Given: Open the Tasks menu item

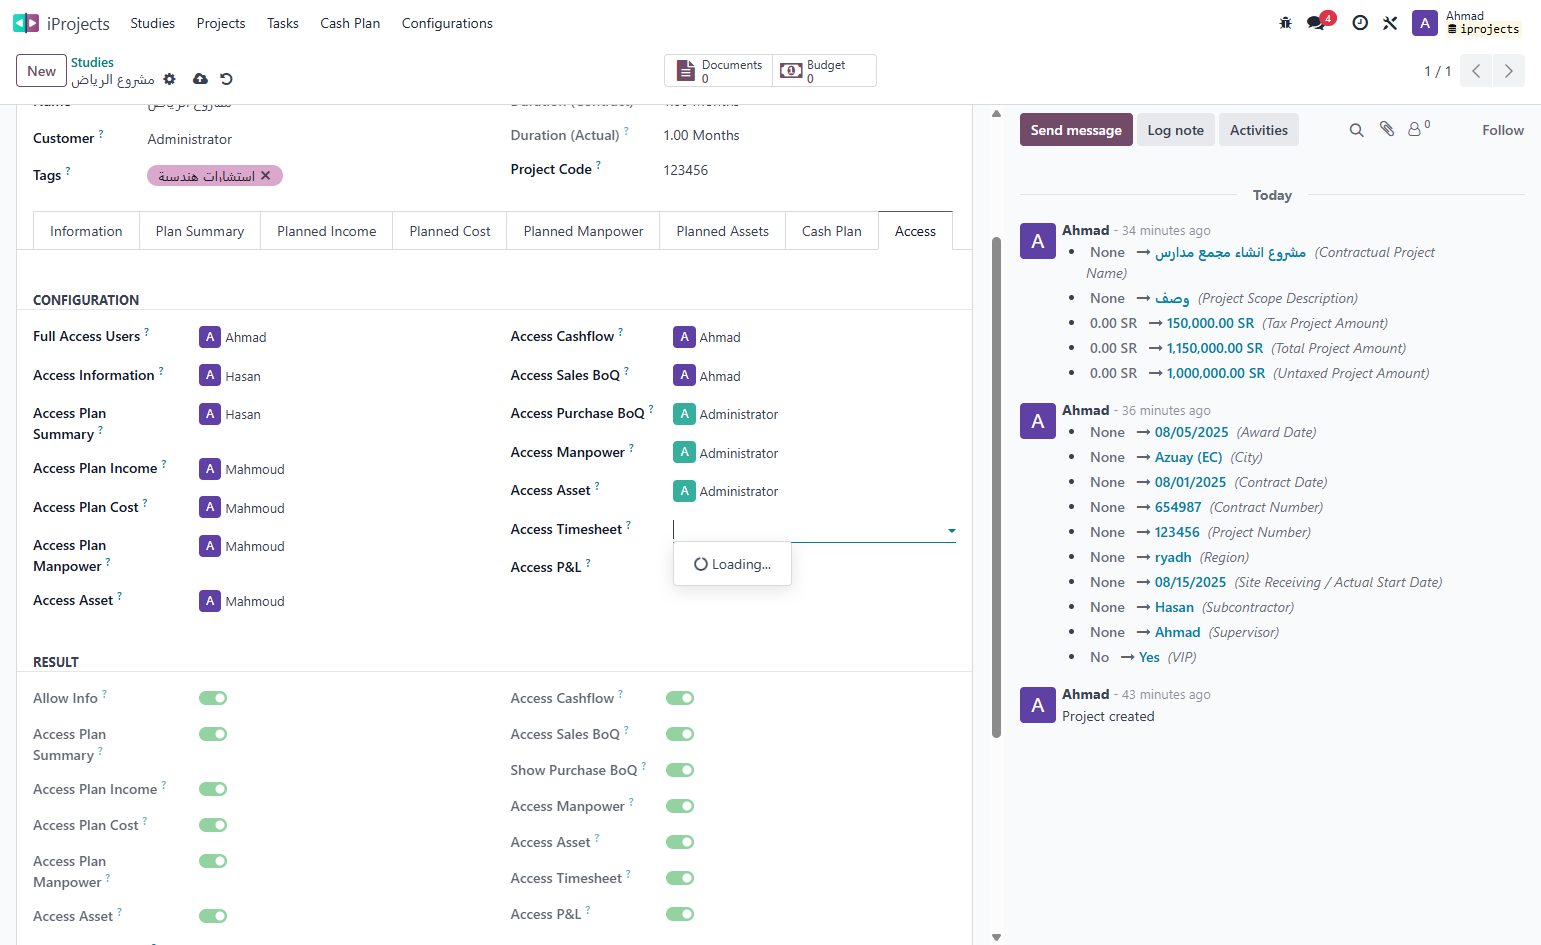Looking at the screenshot, I should pyautogui.click(x=283, y=23).
